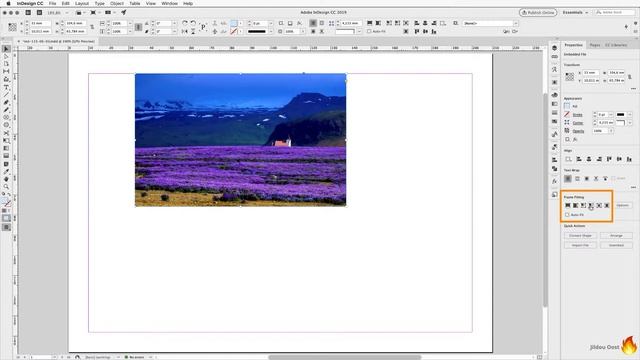Click the Arrange button in Quick Actions

(x=616, y=236)
